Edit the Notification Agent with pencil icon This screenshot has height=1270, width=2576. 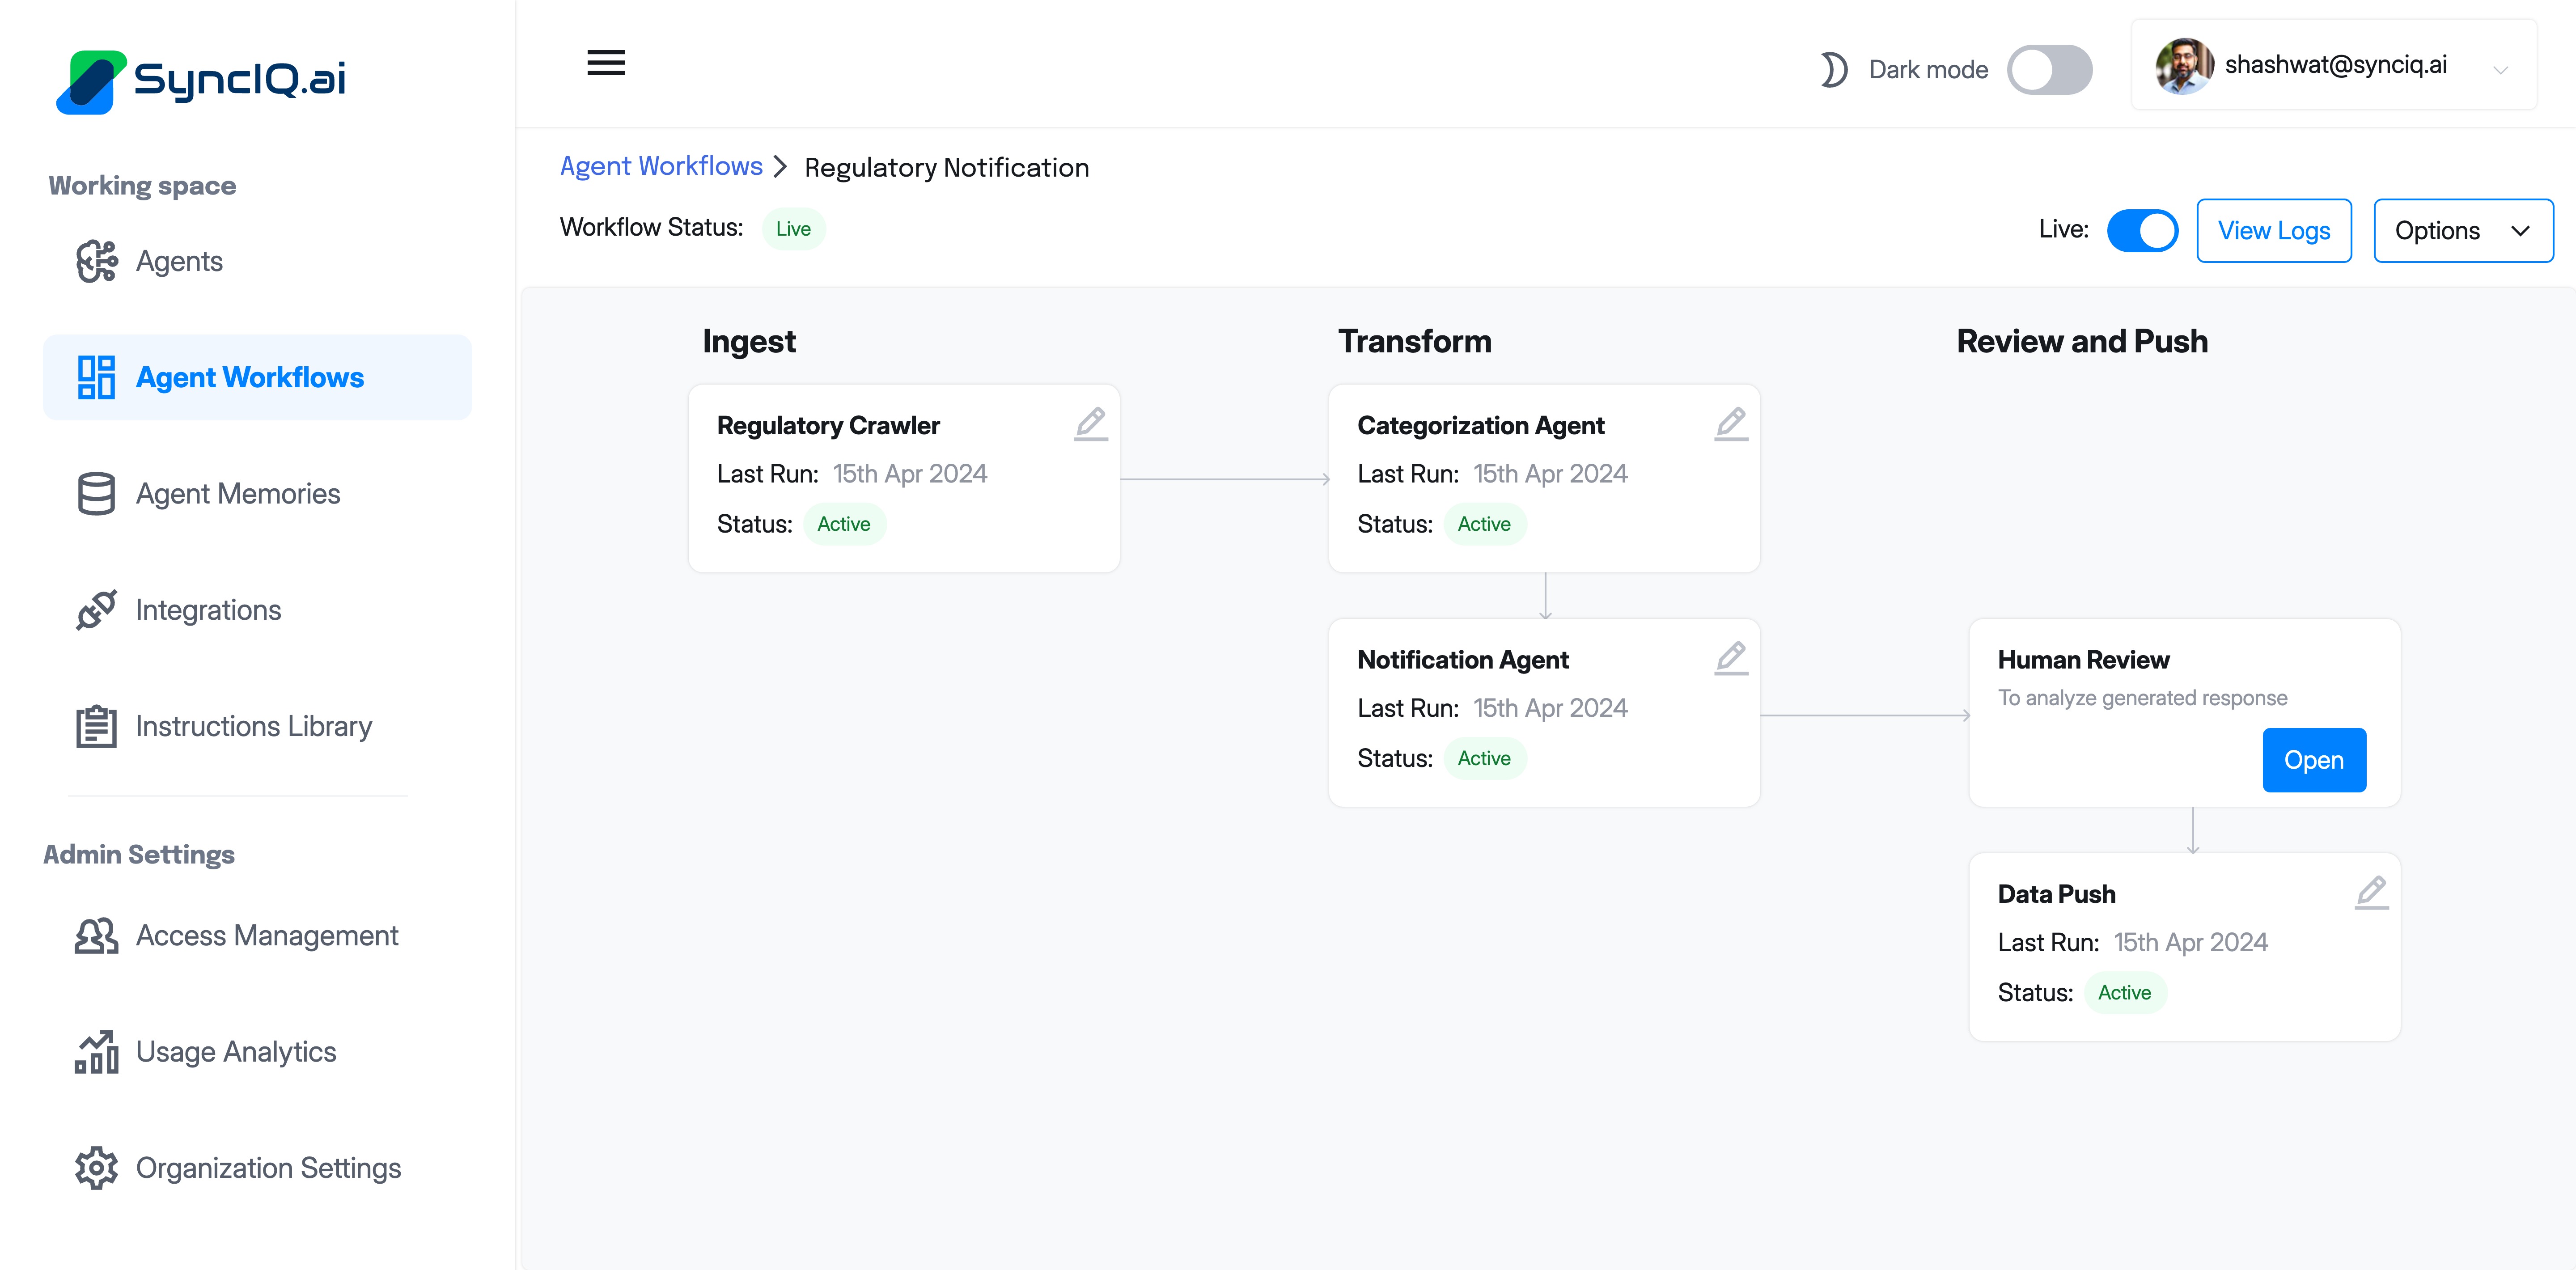coord(1731,658)
